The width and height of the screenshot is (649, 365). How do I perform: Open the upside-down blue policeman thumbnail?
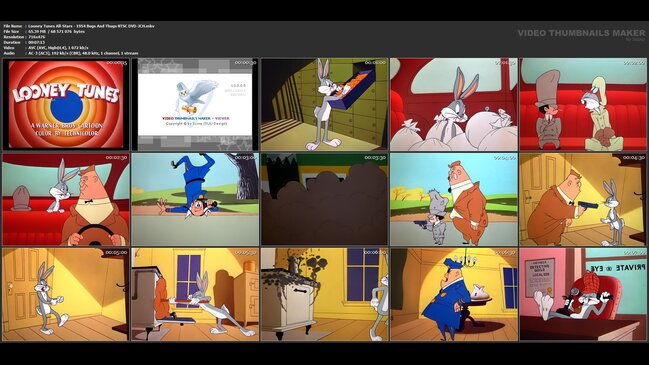coord(195,199)
